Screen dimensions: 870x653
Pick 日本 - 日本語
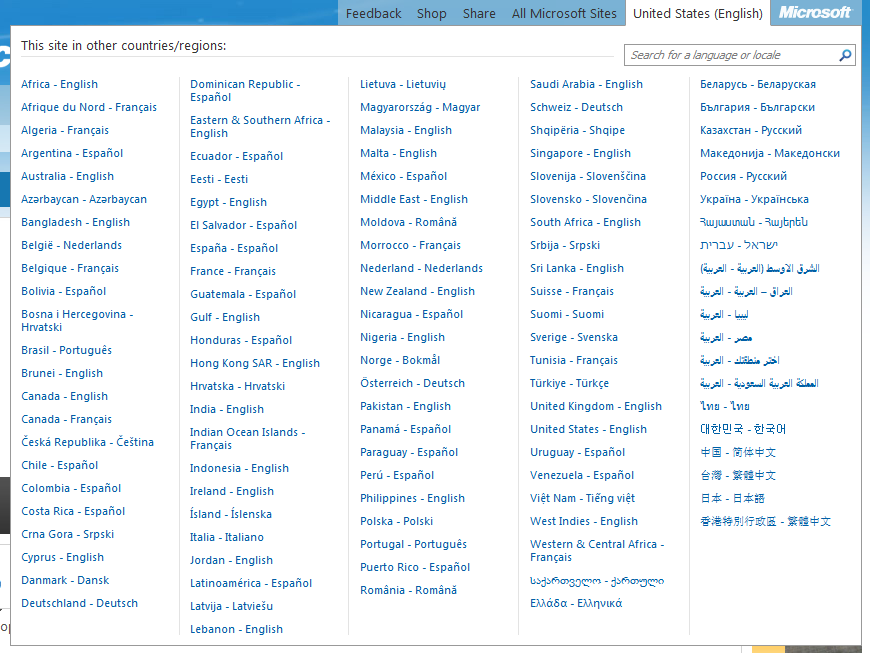[x=732, y=498]
